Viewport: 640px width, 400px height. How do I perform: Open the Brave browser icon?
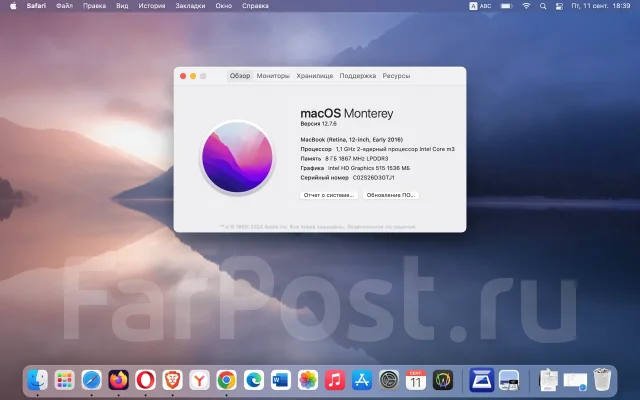(x=172, y=380)
